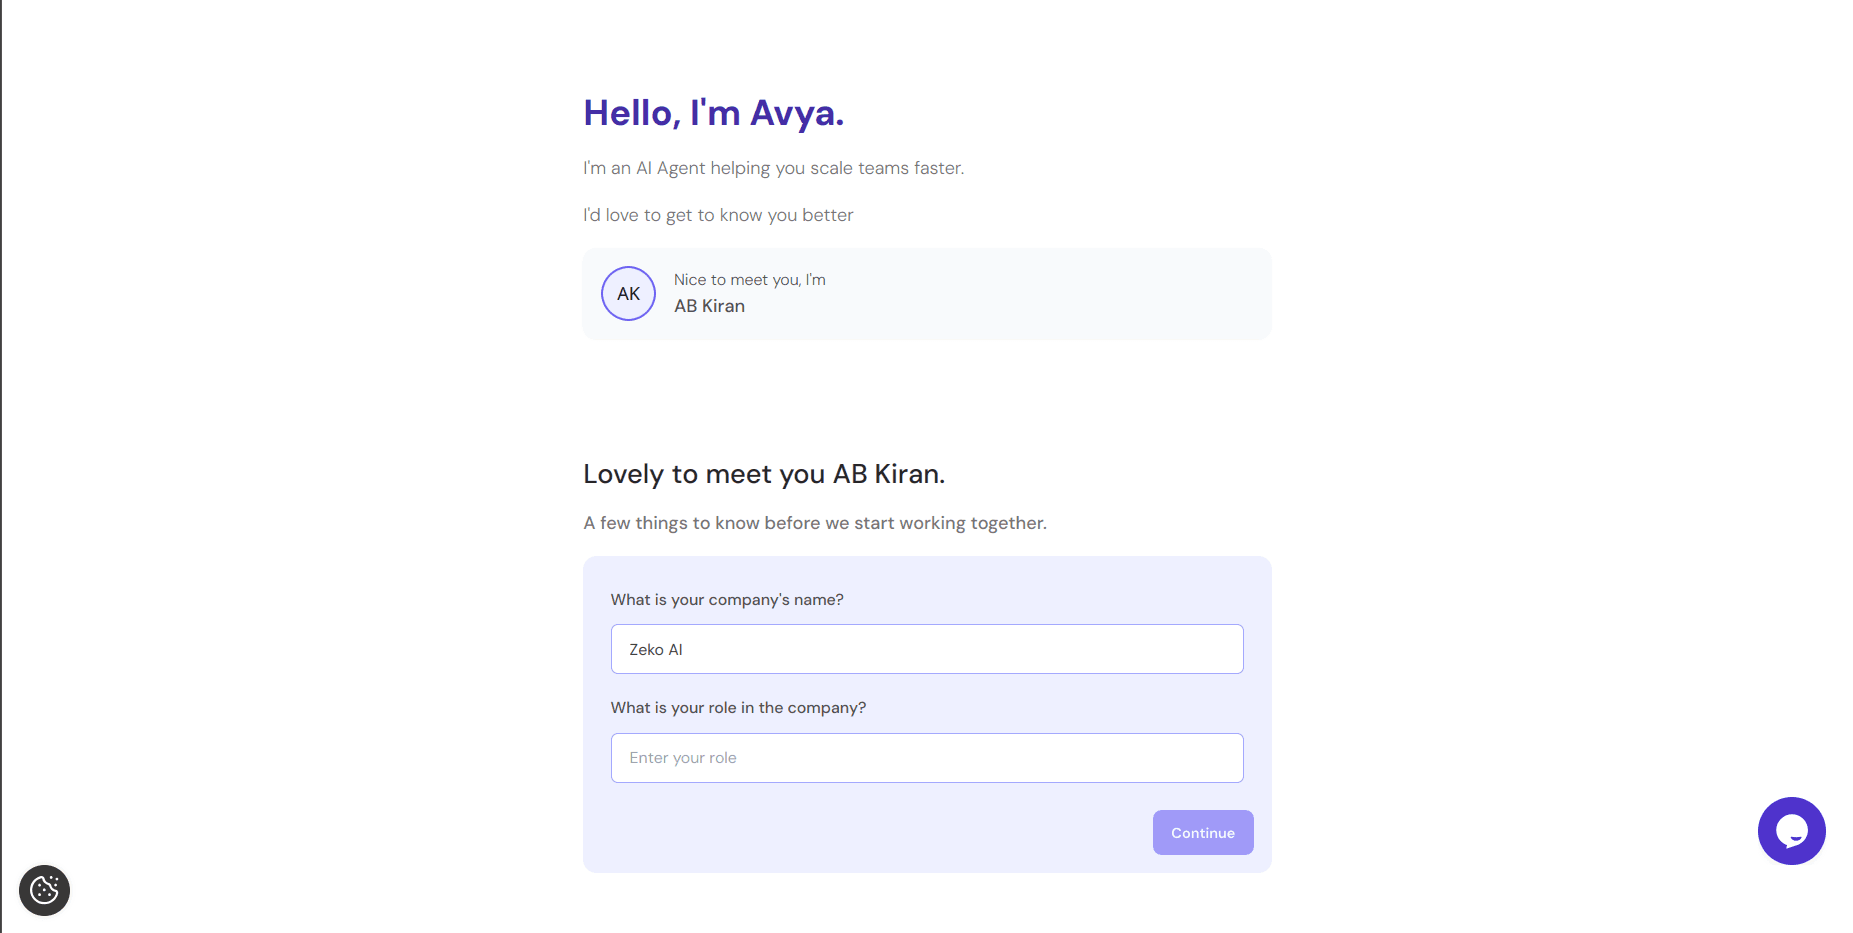The image size is (1853, 933).
Task: Click Continue to submit the form
Action: (x=1202, y=832)
